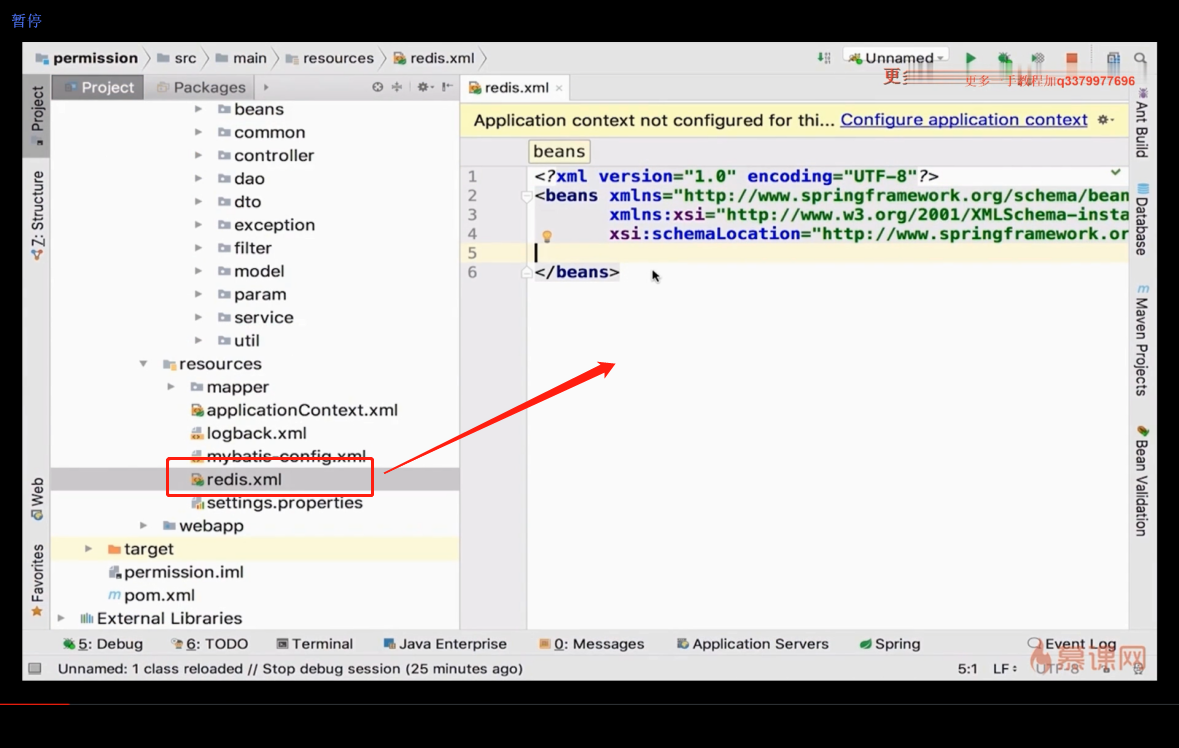Toggle fold marker at closing beans tag
This screenshot has width=1179, height=748.
tap(526, 272)
